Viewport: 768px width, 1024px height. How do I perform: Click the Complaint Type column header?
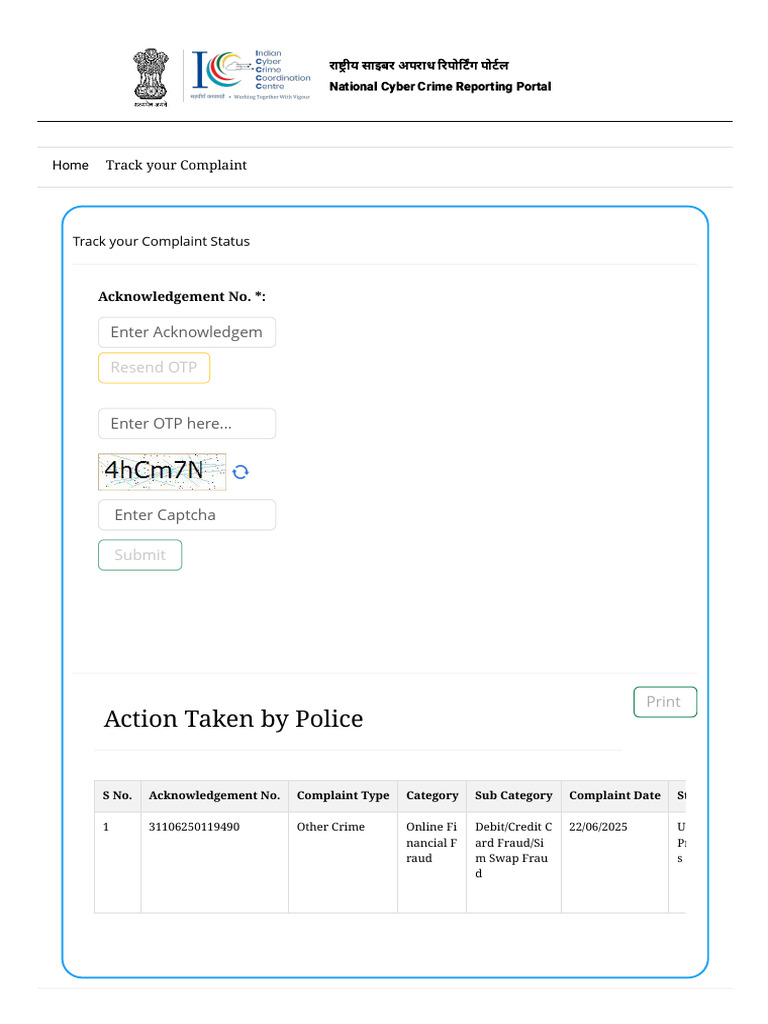coord(343,795)
